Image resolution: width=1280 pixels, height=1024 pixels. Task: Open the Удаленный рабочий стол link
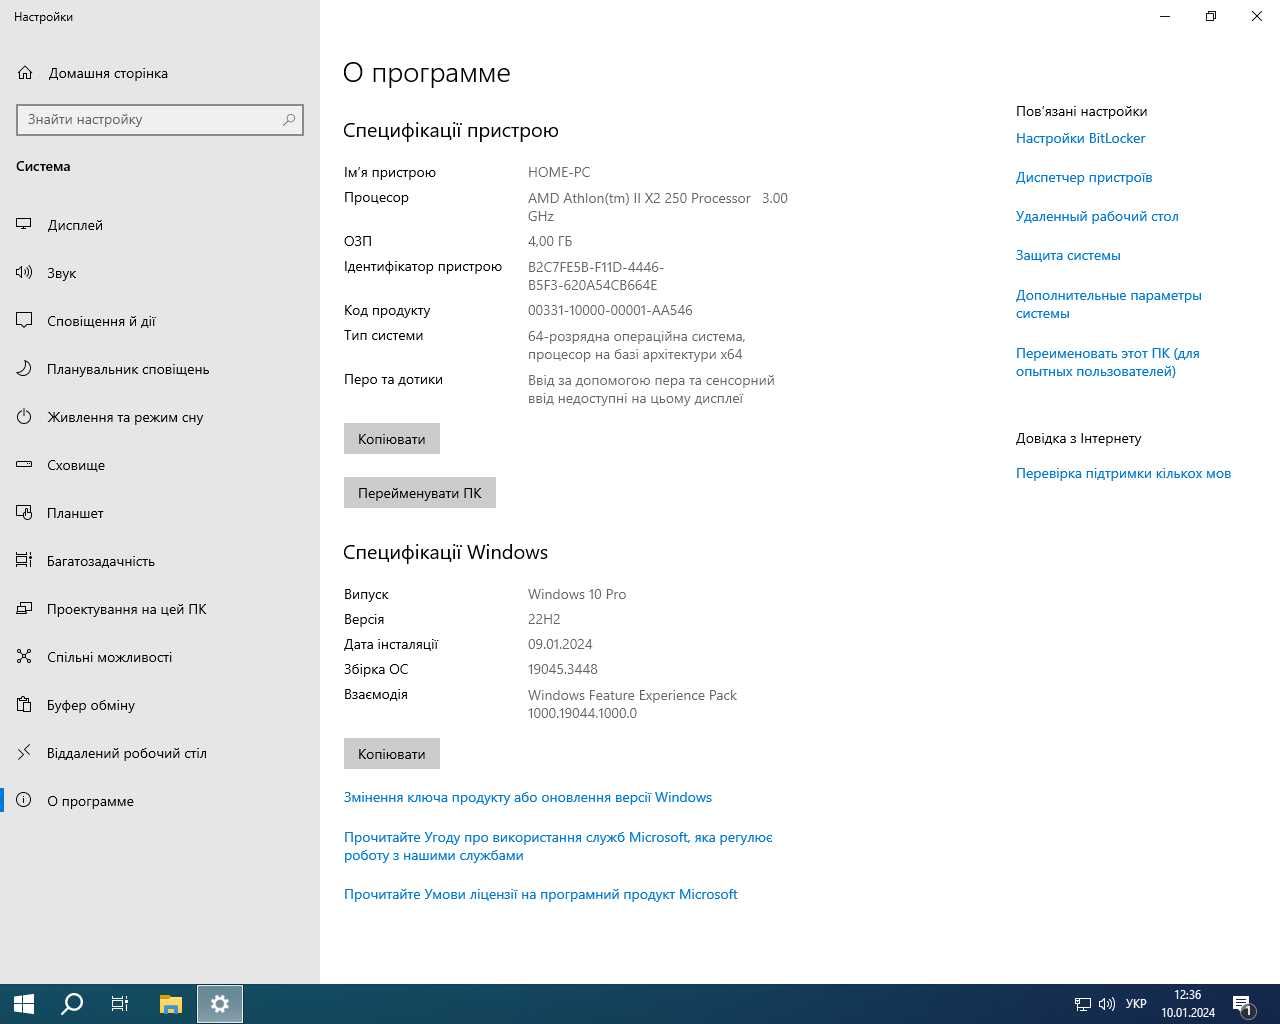[1097, 216]
